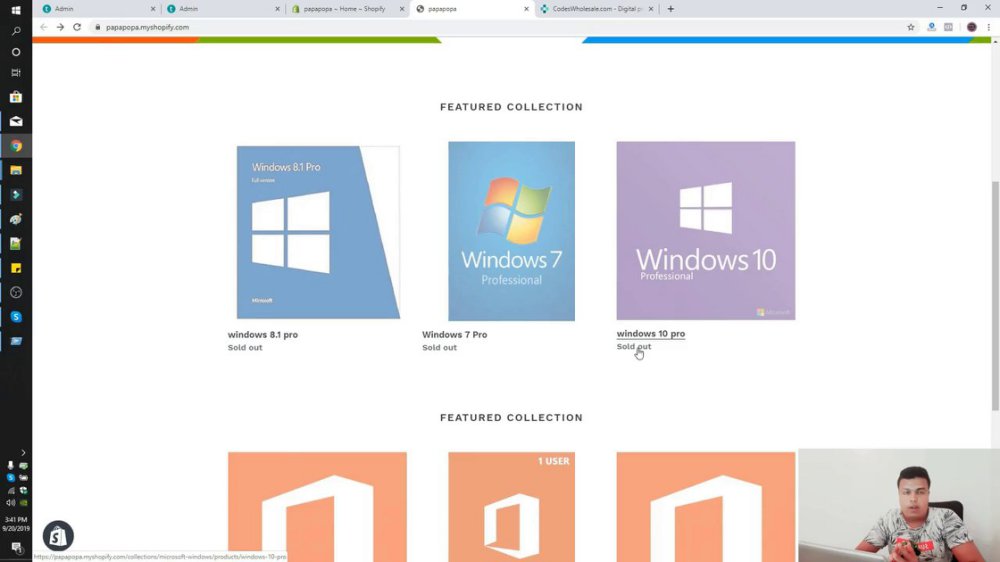Go back with the browser back arrow

pyautogui.click(x=43, y=27)
